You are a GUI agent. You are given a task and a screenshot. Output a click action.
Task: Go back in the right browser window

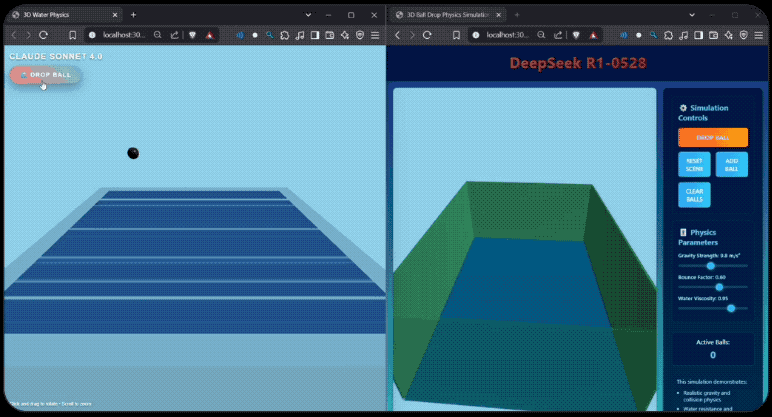pos(398,35)
